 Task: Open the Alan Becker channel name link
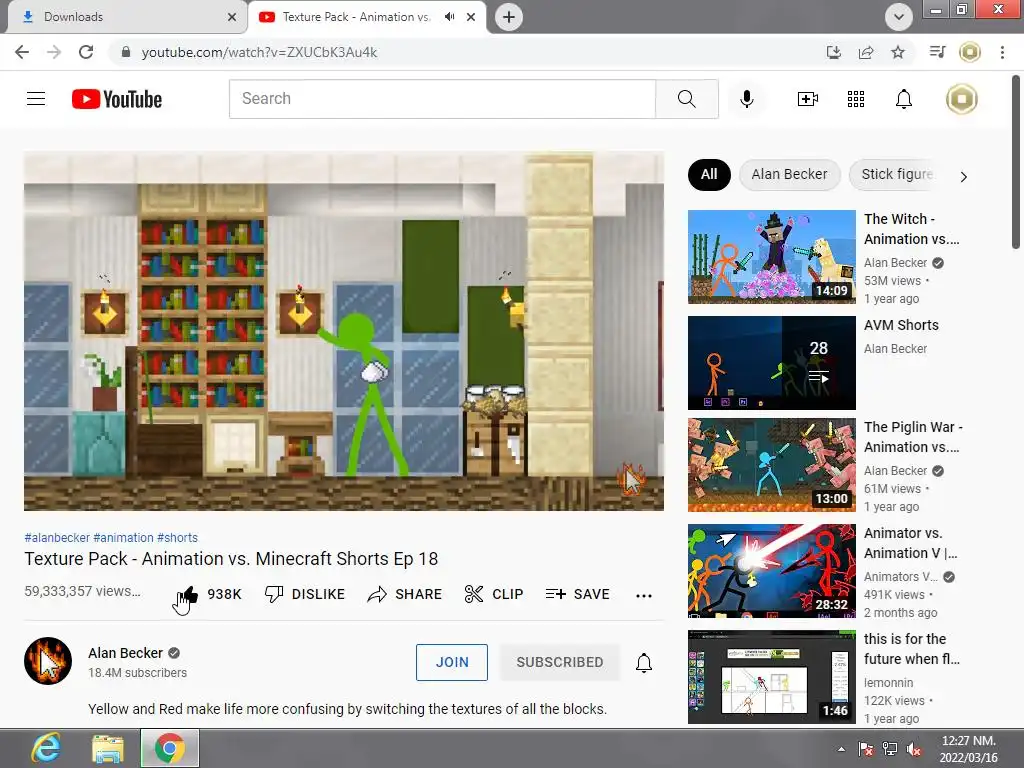coord(125,653)
